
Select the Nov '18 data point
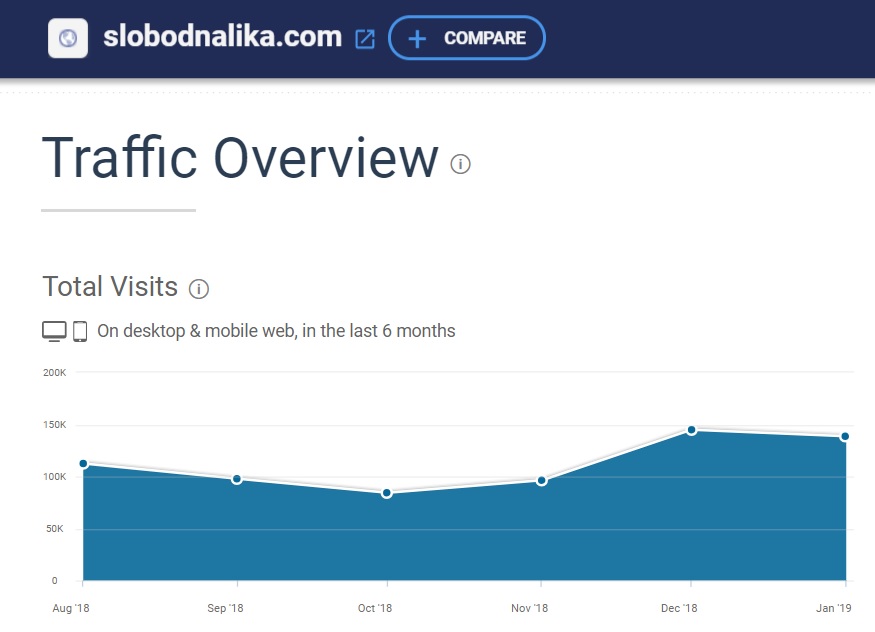click(x=541, y=481)
